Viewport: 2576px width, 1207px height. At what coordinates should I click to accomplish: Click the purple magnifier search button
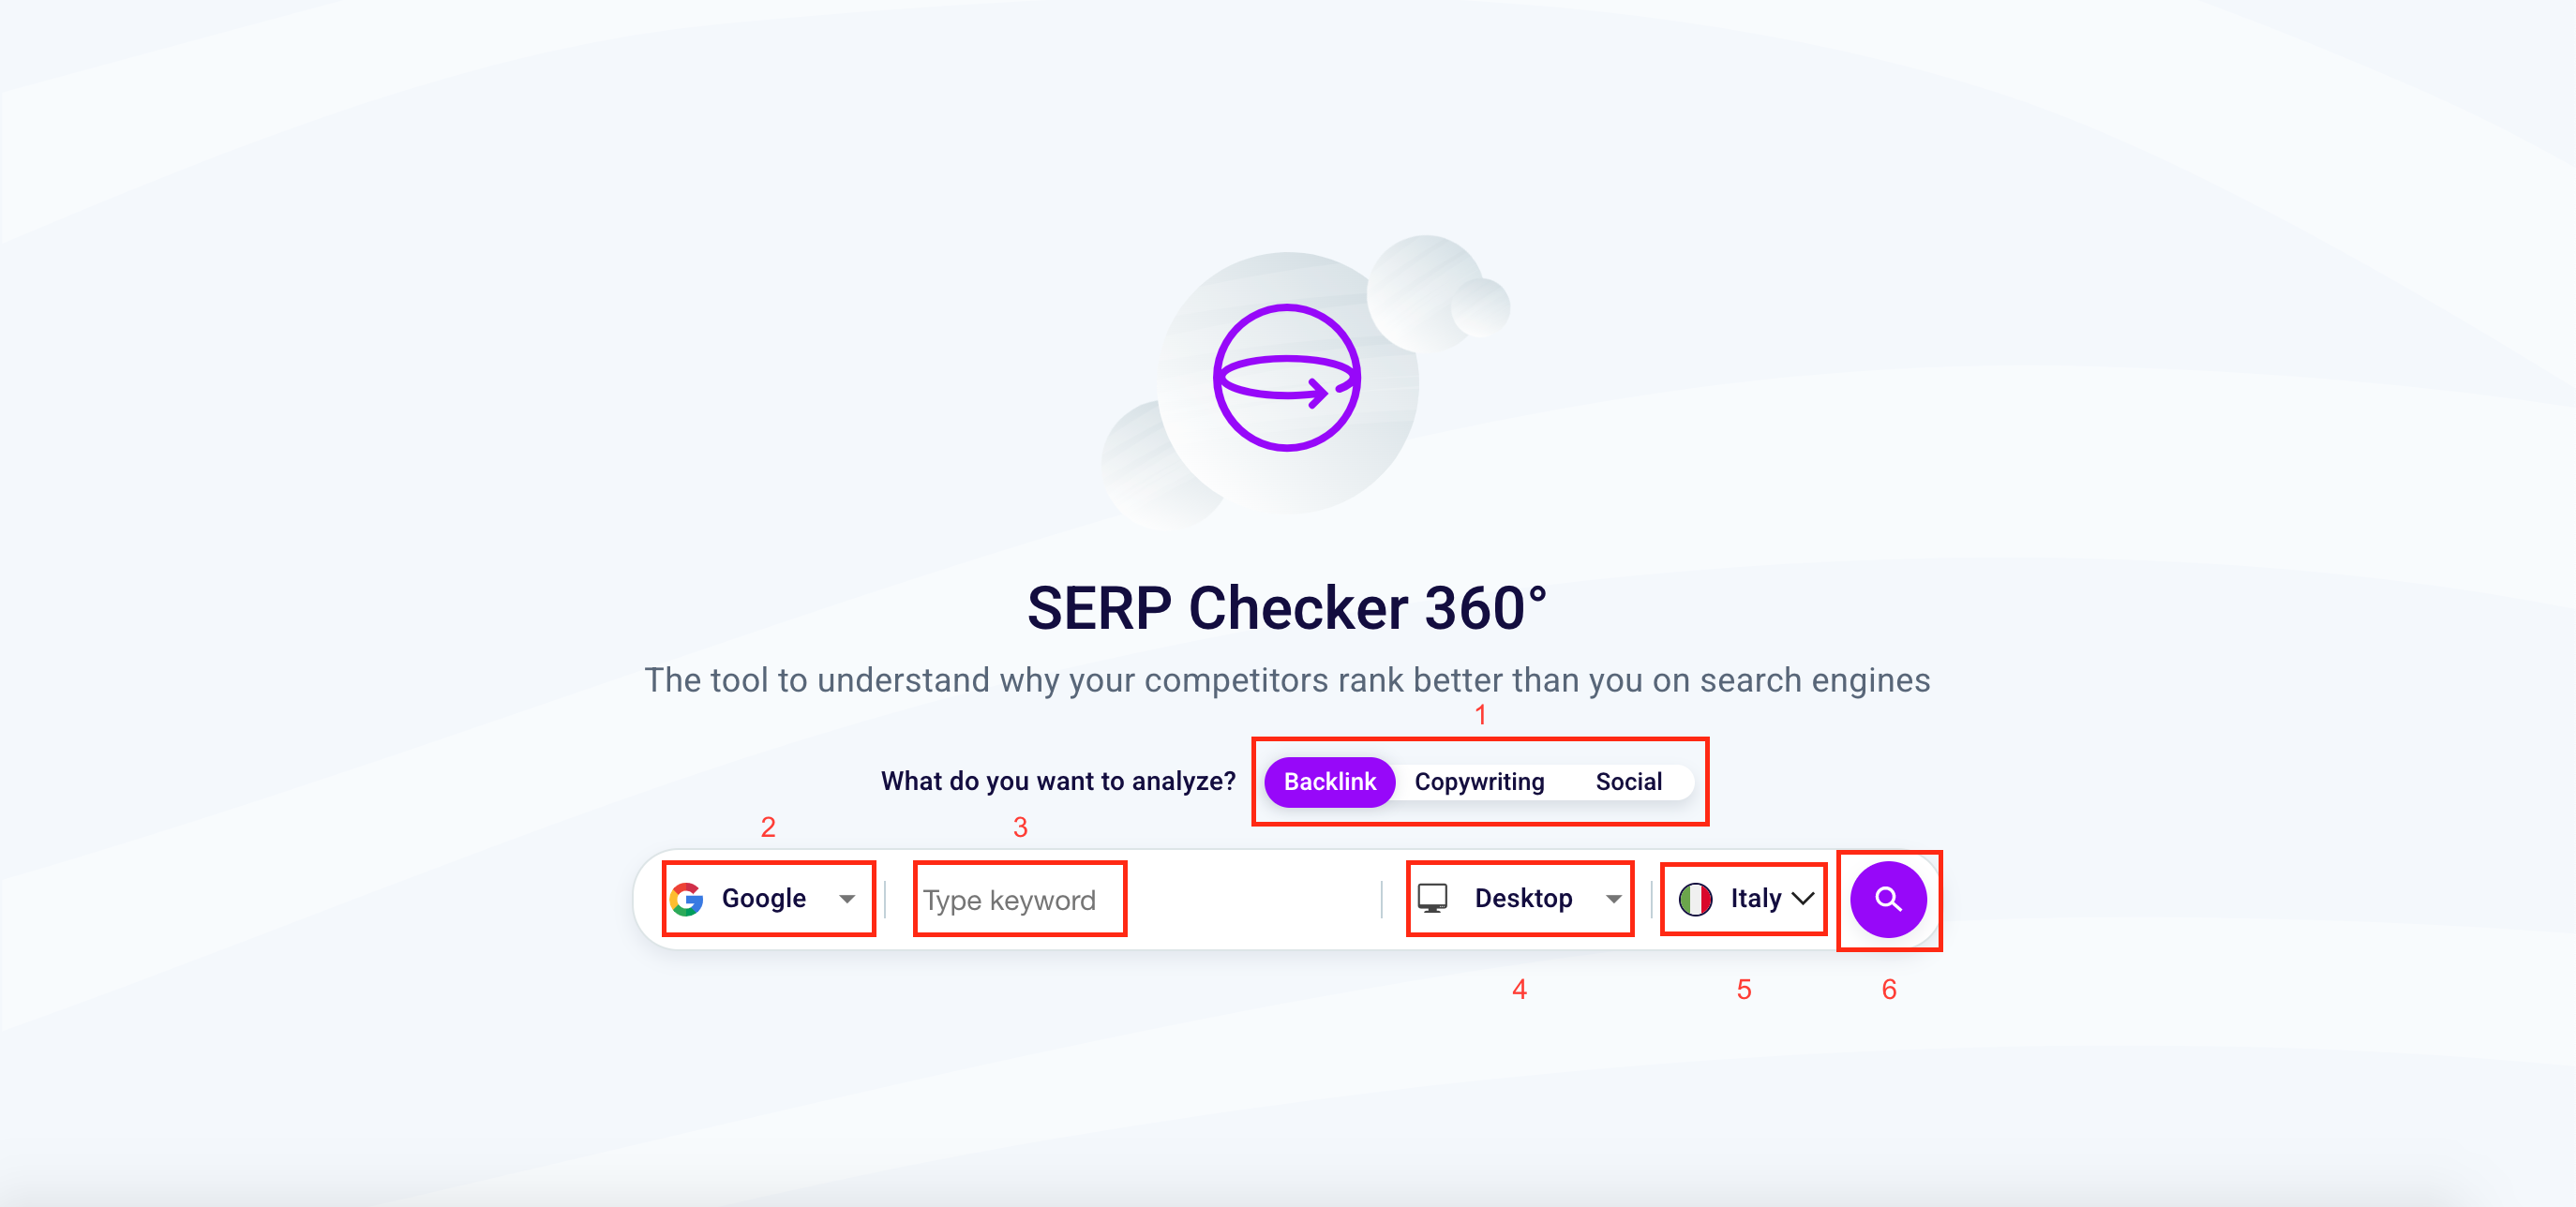click(x=1887, y=899)
